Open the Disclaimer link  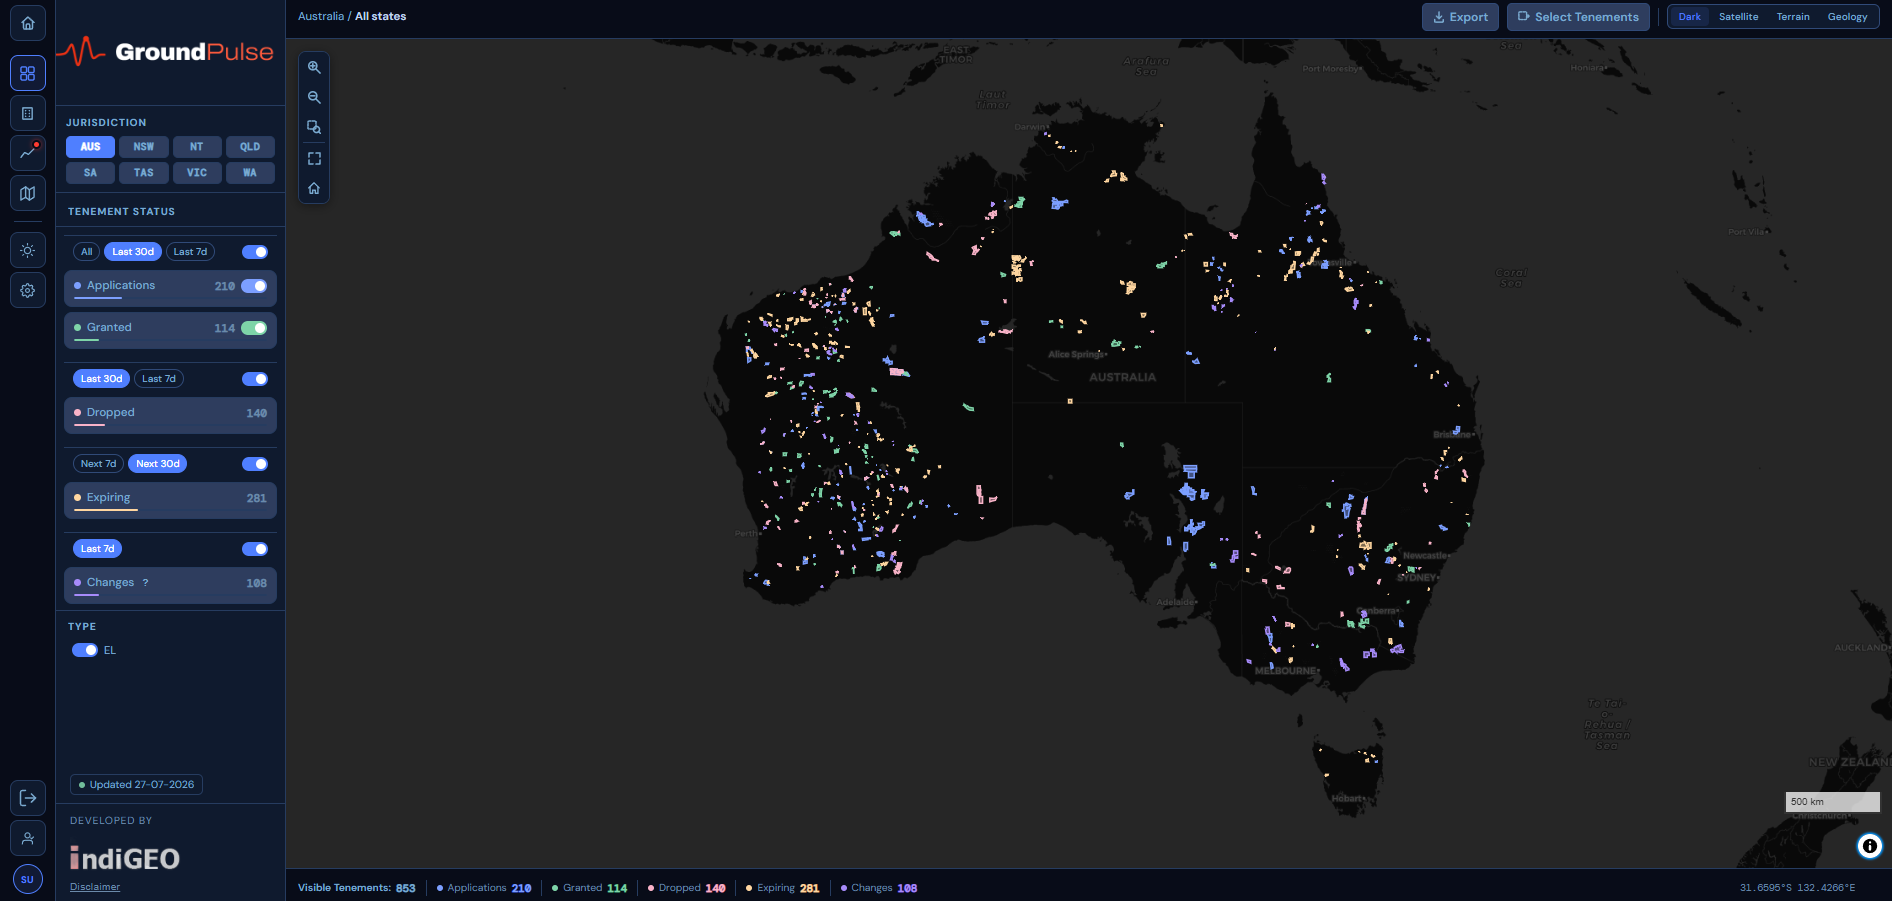[x=95, y=887]
